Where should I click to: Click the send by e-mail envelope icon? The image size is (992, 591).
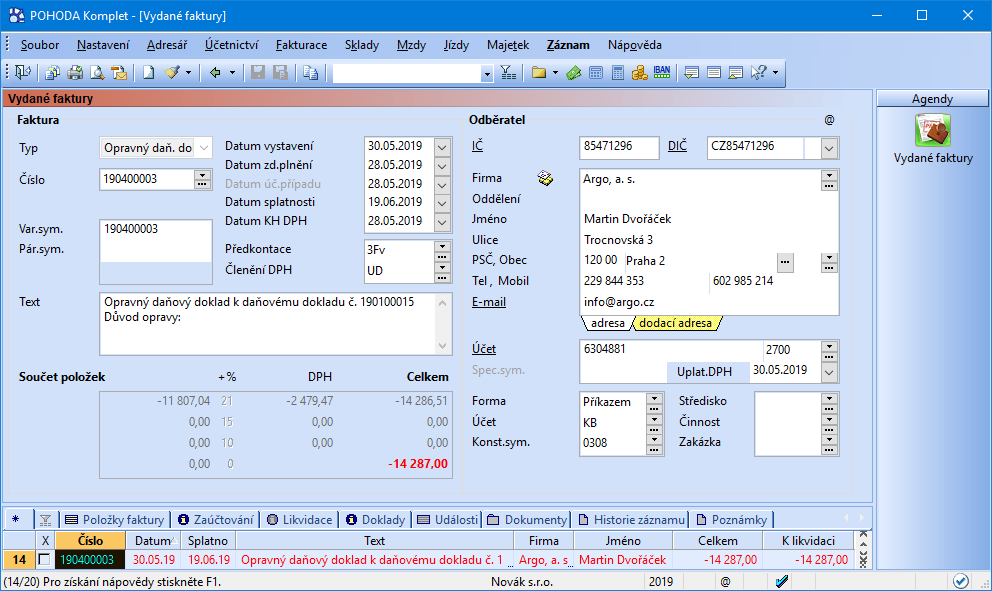(x=119, y=73)
